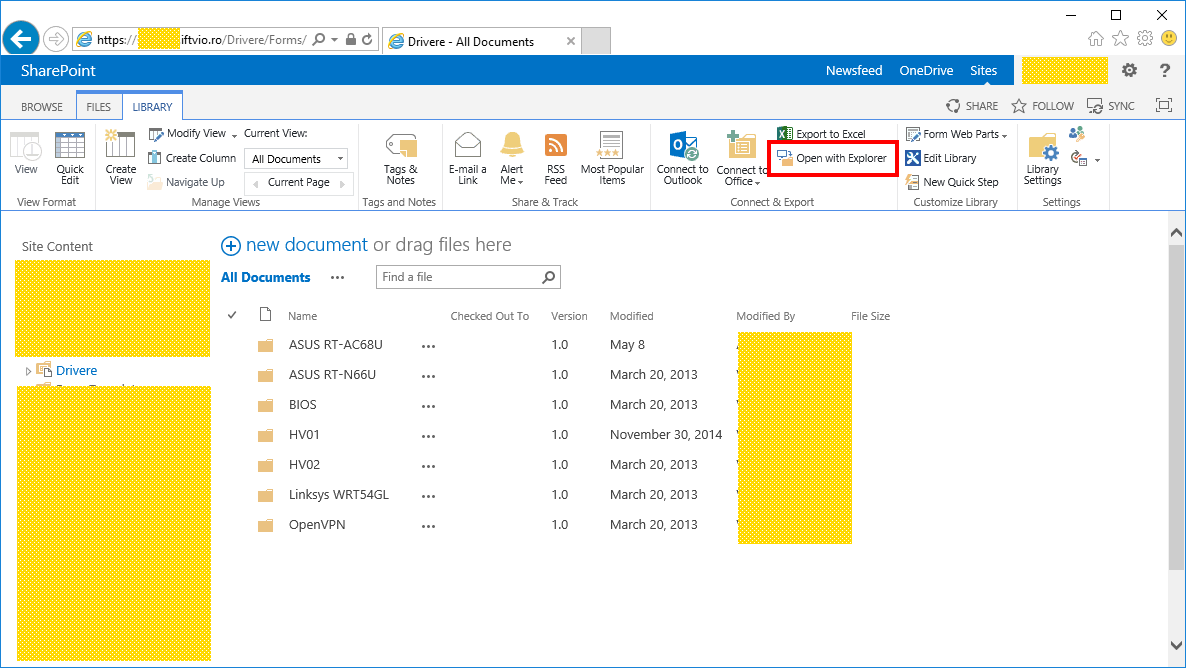Click the search magnifier in Find a file

point(549,277)
